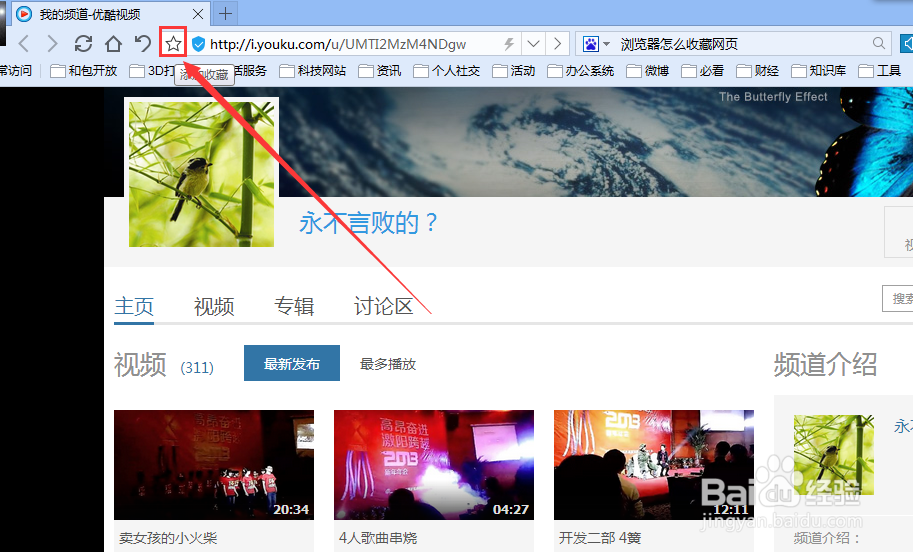Open the 4人歌曲串烧 video title

pos(378,538)
